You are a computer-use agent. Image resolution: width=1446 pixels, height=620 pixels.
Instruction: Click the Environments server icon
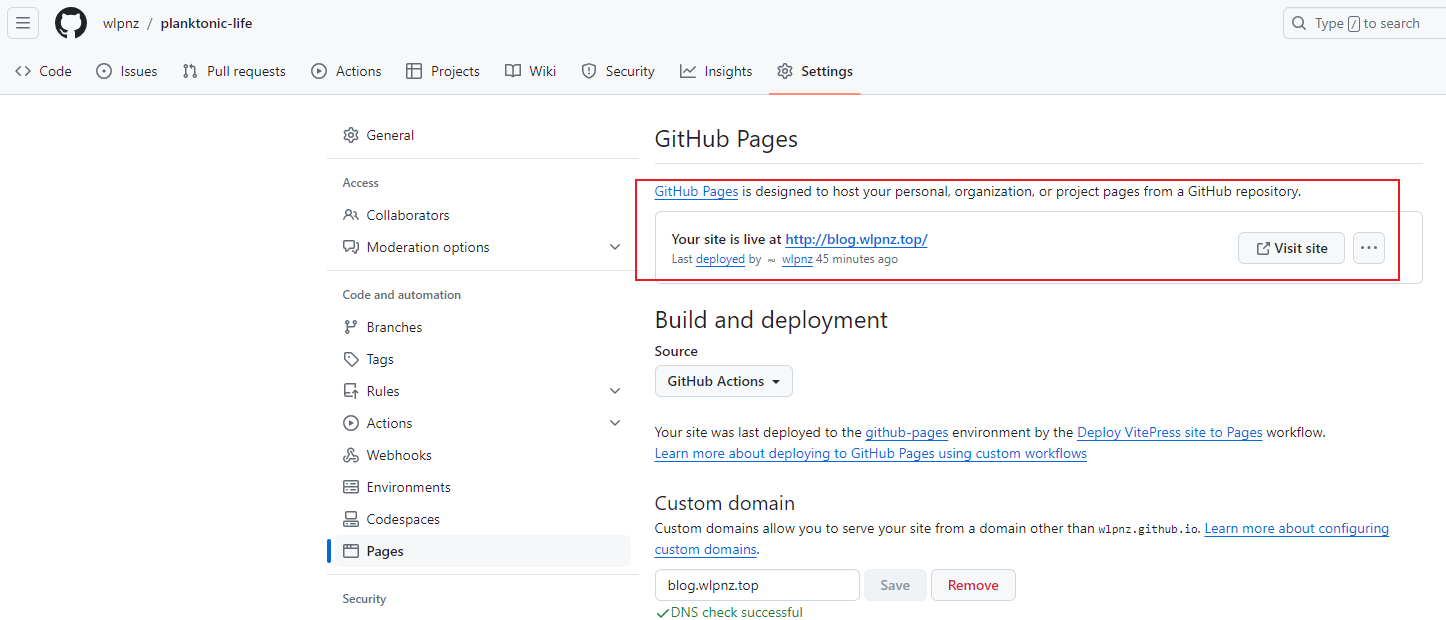[351, 487]
